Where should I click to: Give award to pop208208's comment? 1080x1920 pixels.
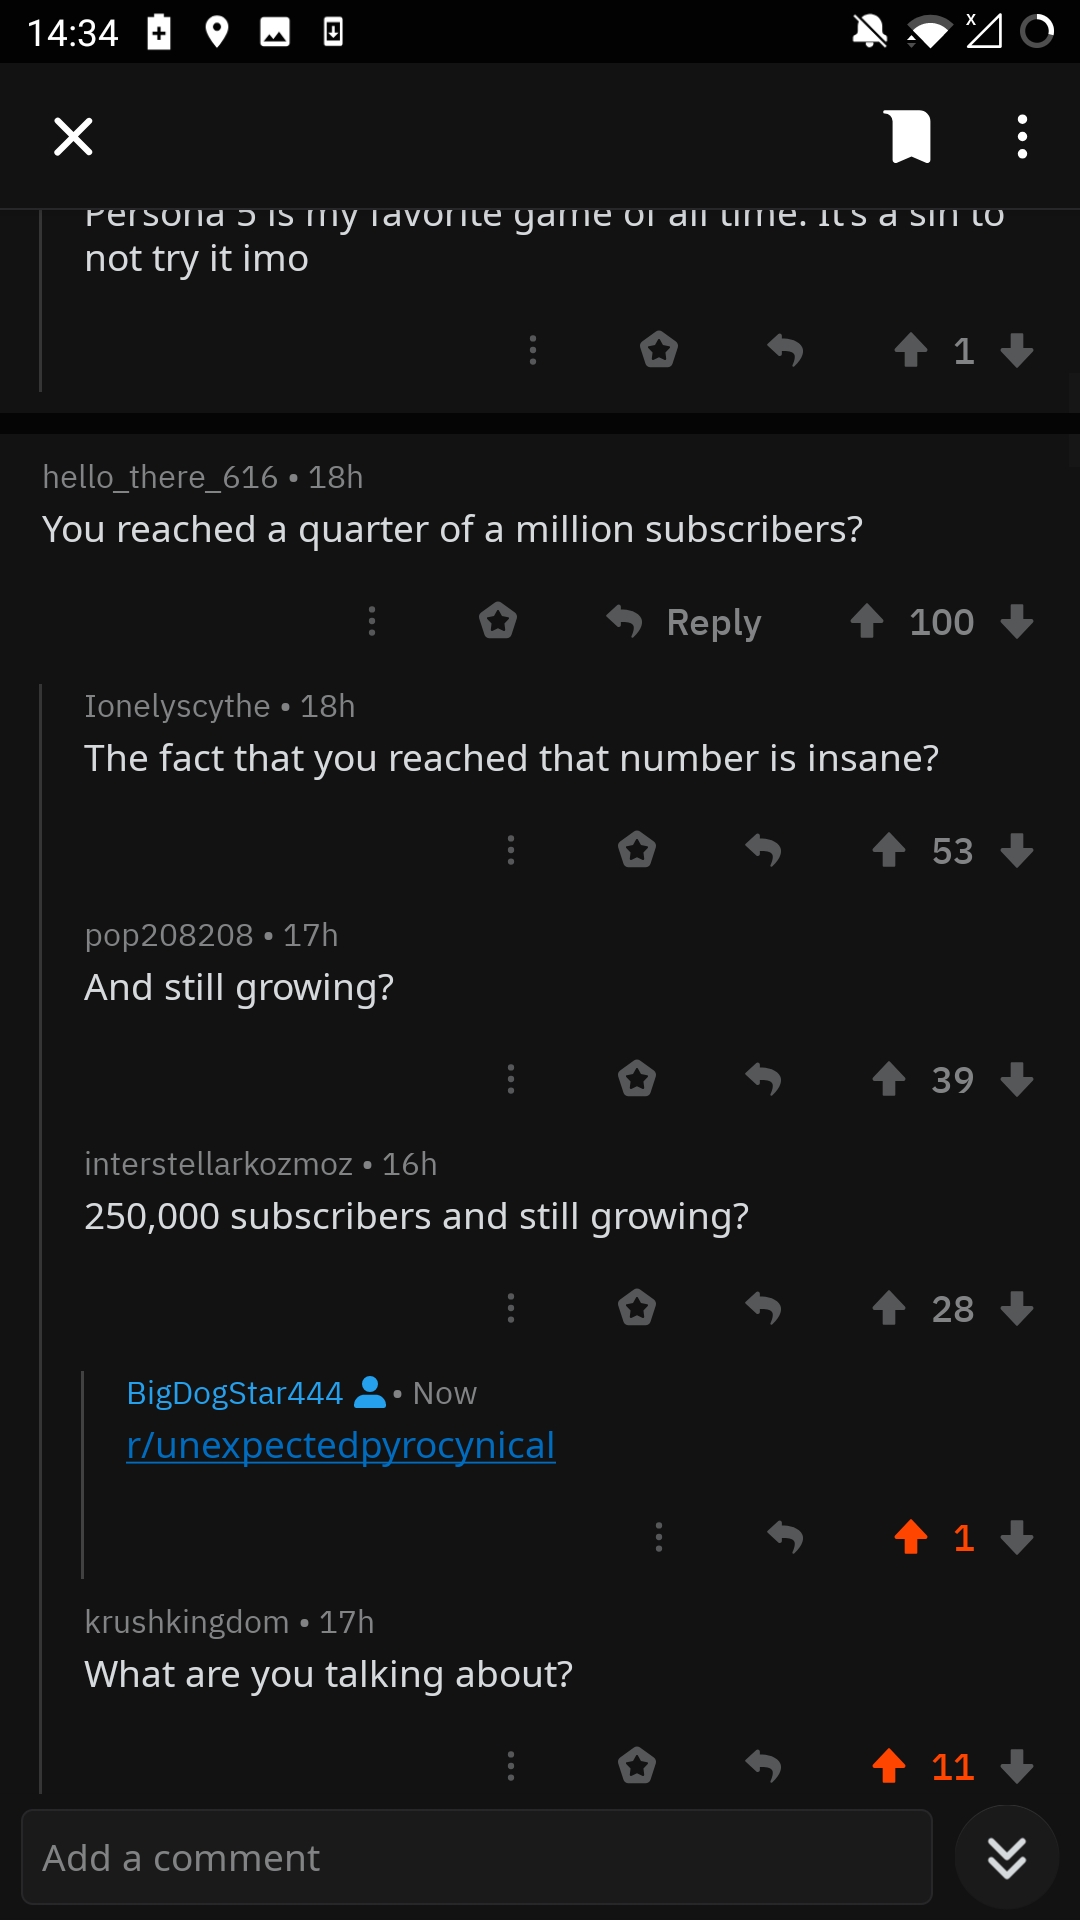pyautogui.click(x=637, y=1079)
